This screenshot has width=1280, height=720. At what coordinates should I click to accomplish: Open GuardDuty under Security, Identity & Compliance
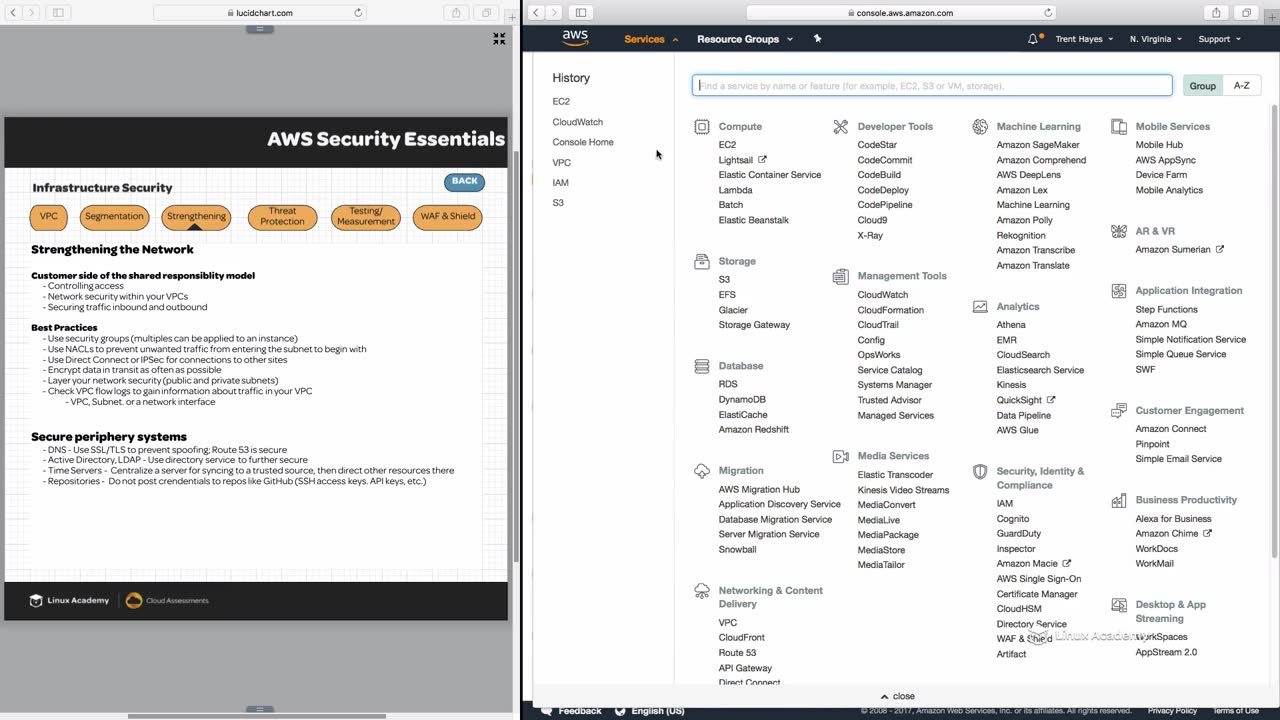(1019, 534)
